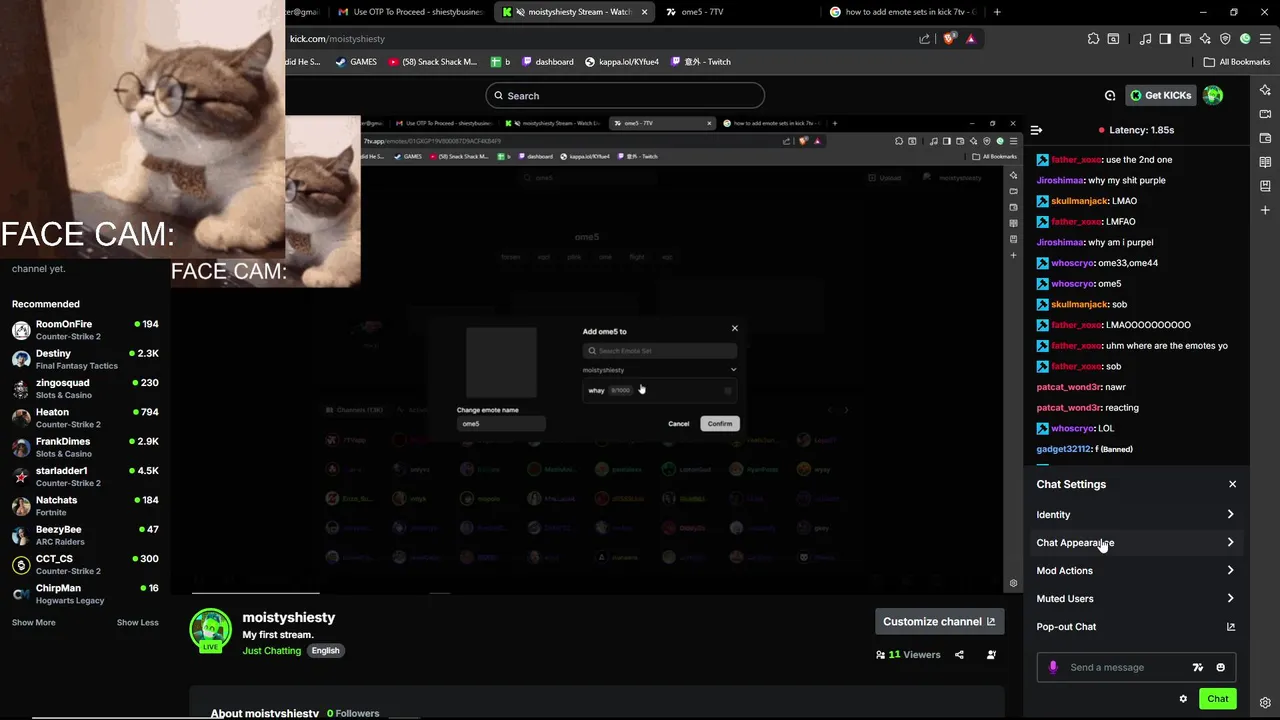Open sidebar settings gear at bottom right
Viewport: 1280px width, 720px height.
tap(1266, 703)
